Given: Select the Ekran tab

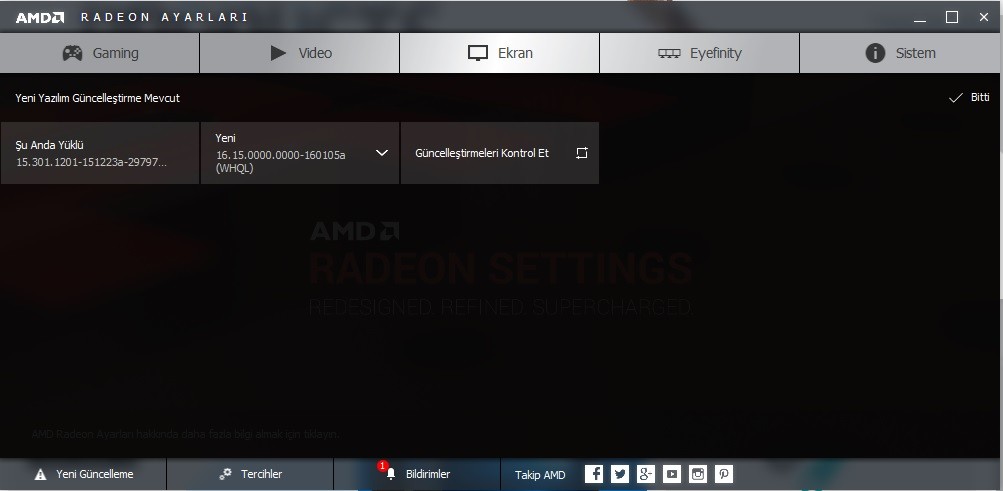Looking at the screenshot, I should (x=500, y=53).
